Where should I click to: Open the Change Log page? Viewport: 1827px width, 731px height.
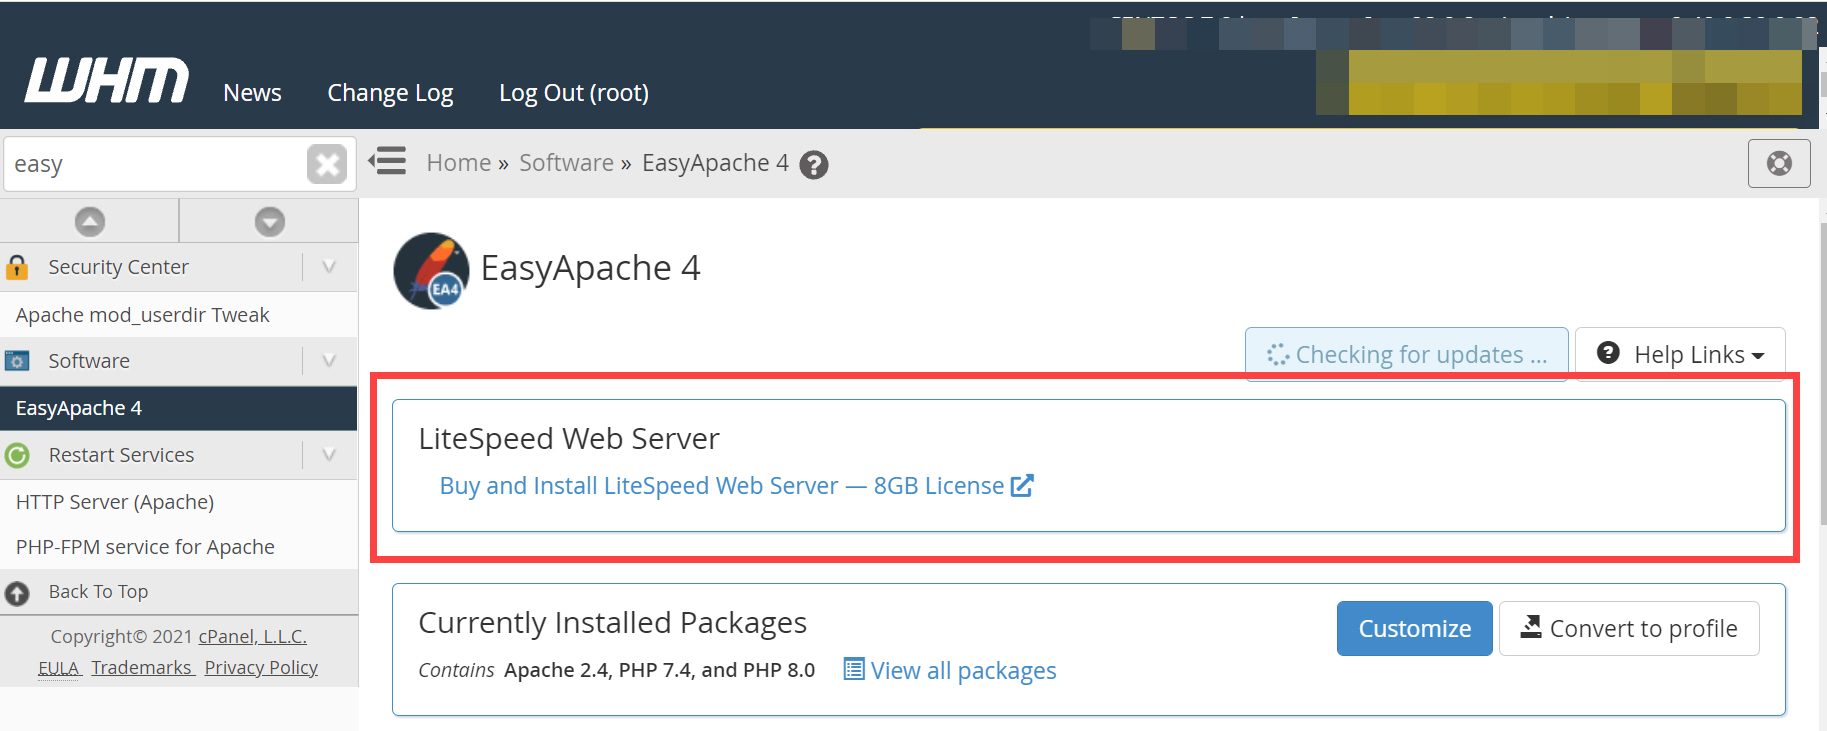click(390, 93)
